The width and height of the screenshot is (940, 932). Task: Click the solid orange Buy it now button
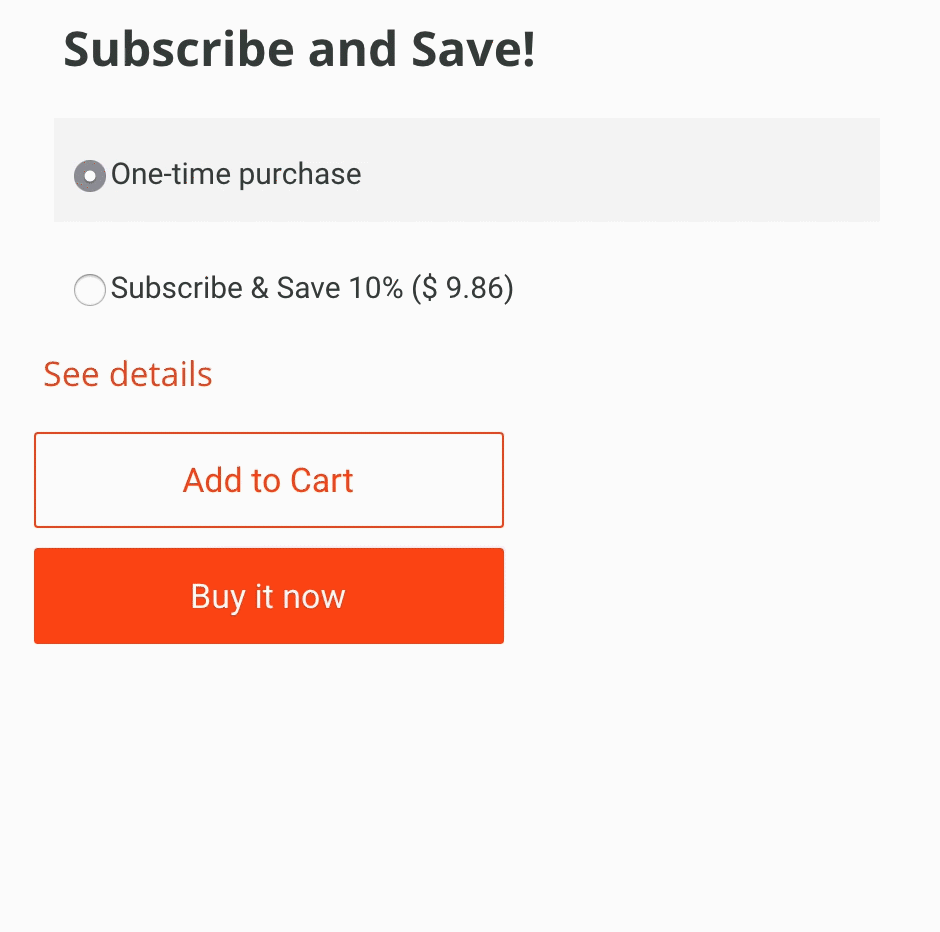268,596
